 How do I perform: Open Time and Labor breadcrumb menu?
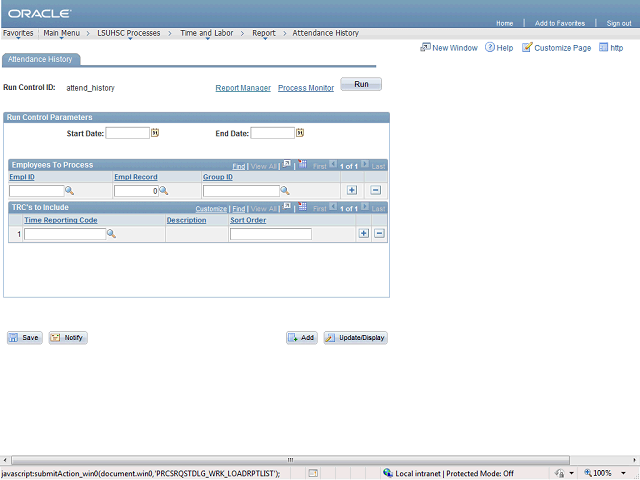click(x=207, y=33)
